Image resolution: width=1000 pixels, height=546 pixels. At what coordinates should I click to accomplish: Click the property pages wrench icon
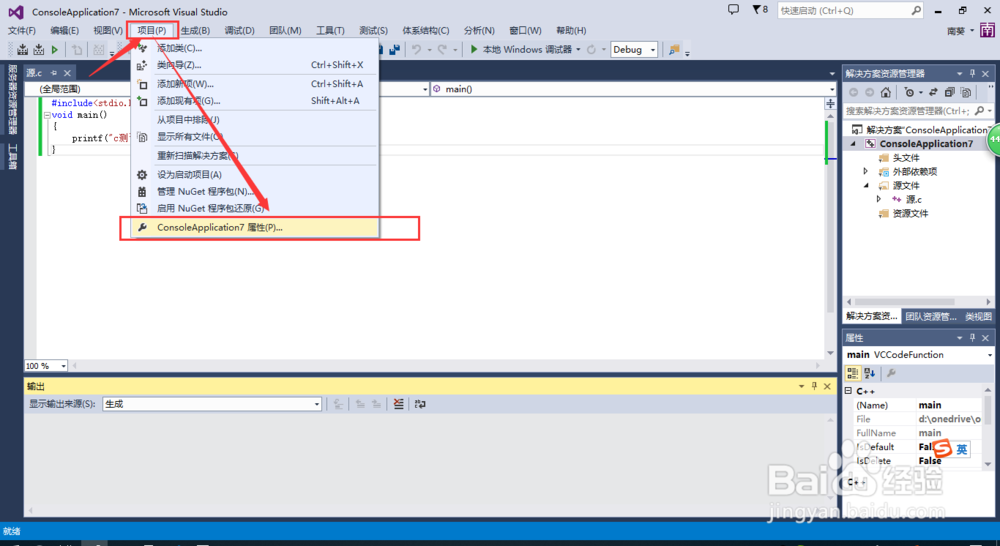click(891, 373)
